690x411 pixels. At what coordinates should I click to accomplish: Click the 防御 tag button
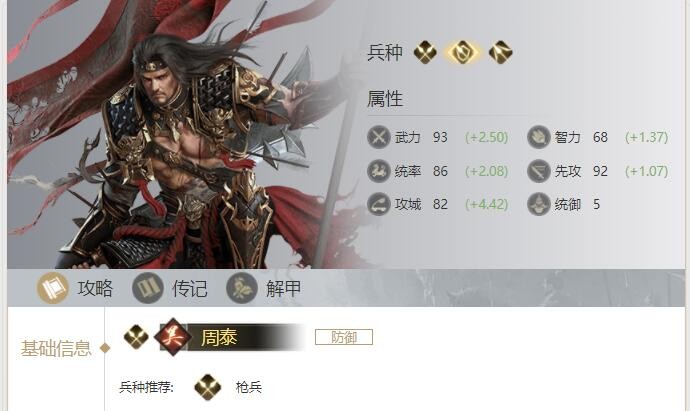(344, 337)
